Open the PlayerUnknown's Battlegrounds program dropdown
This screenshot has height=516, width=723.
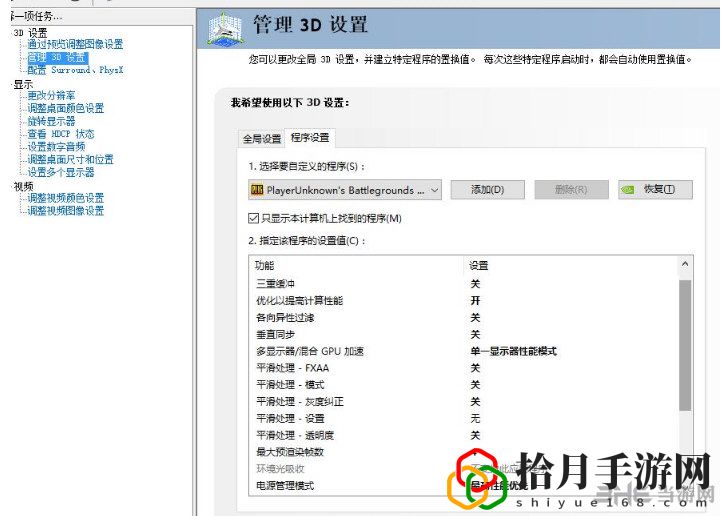tap(345, 190)
